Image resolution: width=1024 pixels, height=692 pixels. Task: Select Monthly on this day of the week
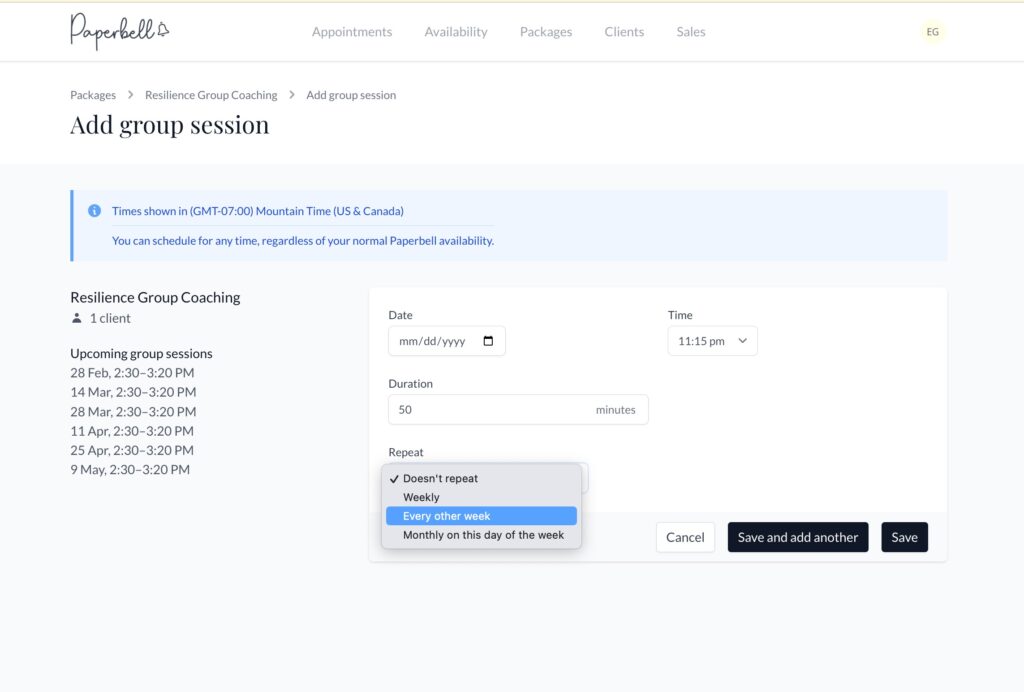click(x=483, y=535)
